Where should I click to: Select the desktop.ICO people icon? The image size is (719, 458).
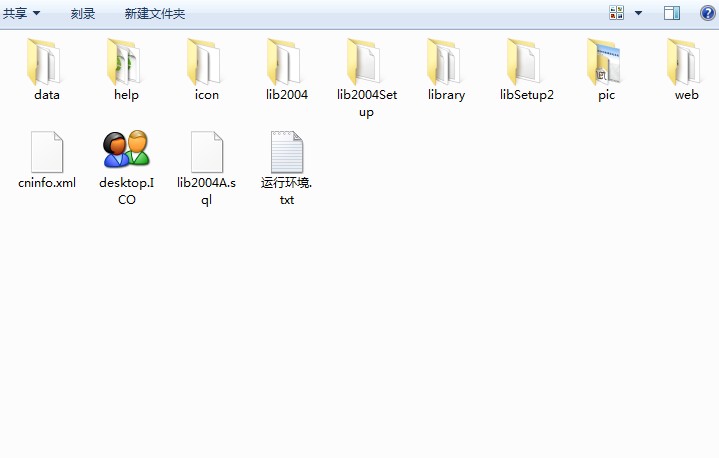pos(127,149)
